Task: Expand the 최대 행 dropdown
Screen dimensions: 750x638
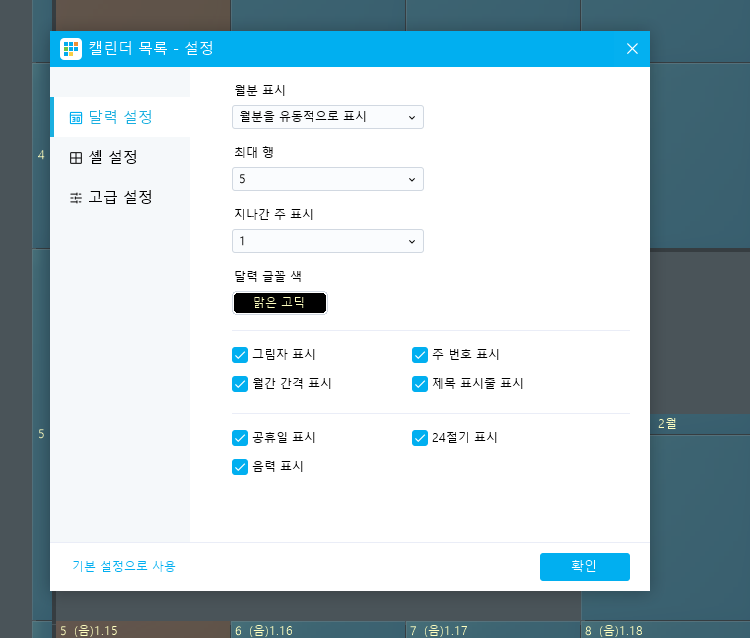Action: pyautogui.click(x=328, y=179)
